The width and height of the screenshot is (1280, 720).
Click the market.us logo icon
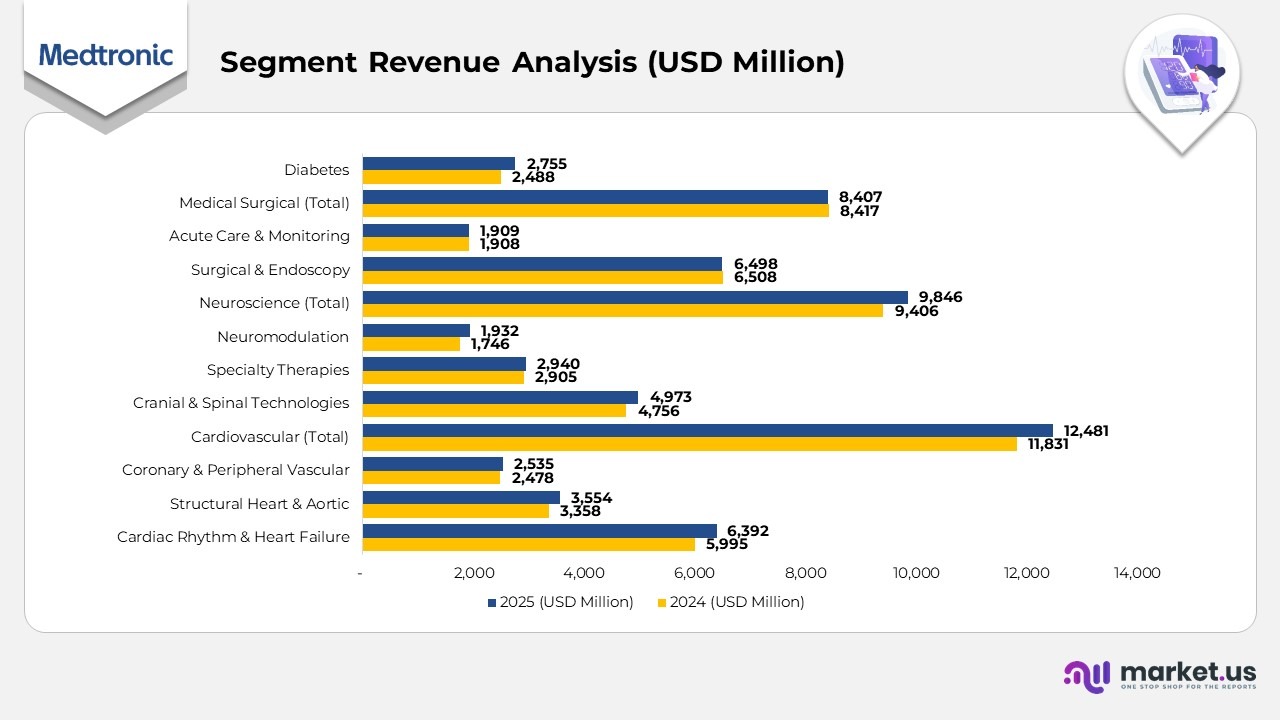[1087, 676]
